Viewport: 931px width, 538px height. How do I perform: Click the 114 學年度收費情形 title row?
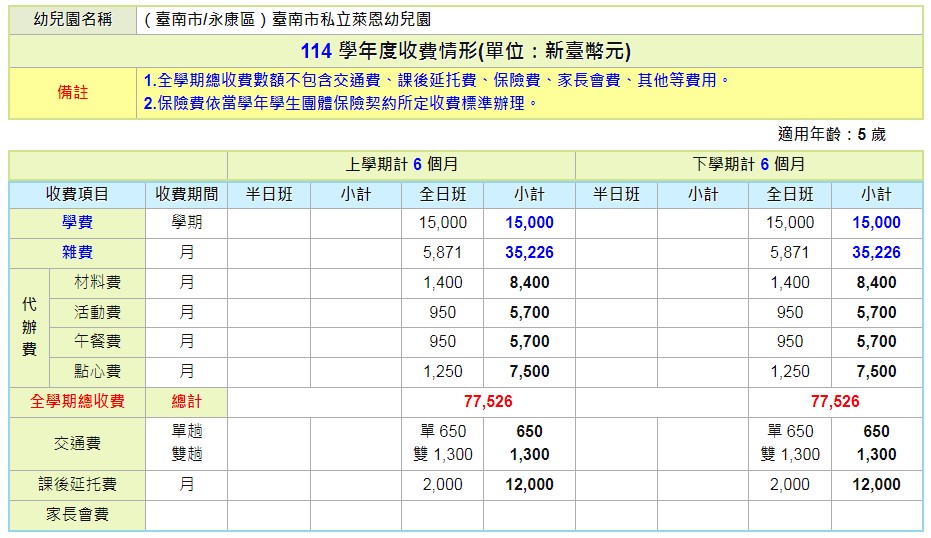coord(465,51)
